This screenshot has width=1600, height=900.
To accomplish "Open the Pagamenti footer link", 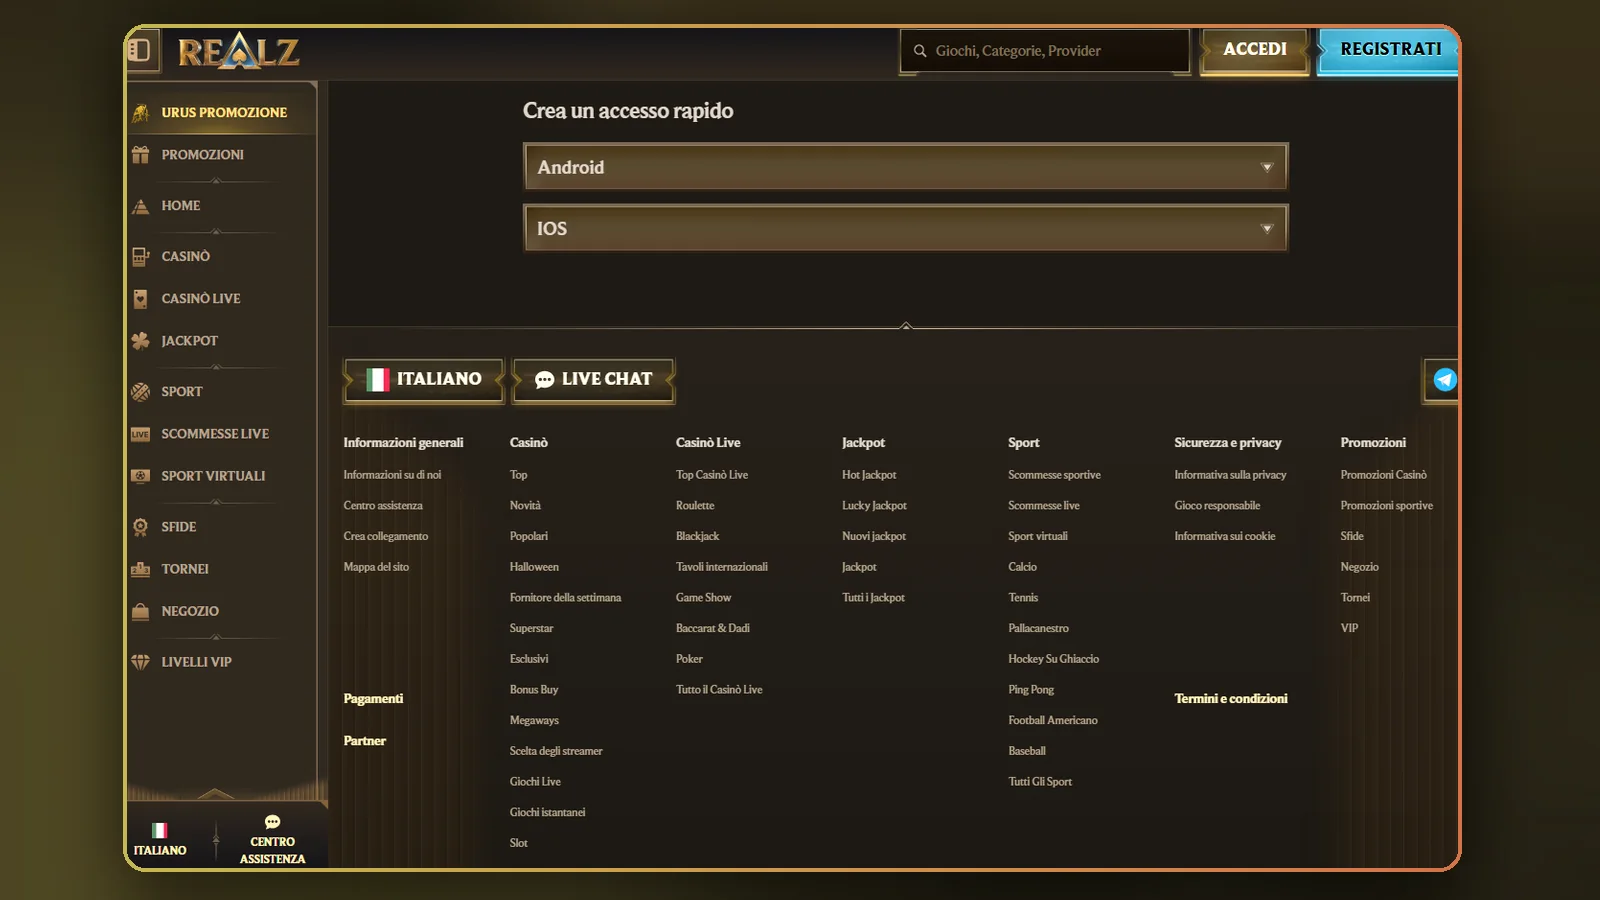I will pyautogui.click(x=373, y=699).
